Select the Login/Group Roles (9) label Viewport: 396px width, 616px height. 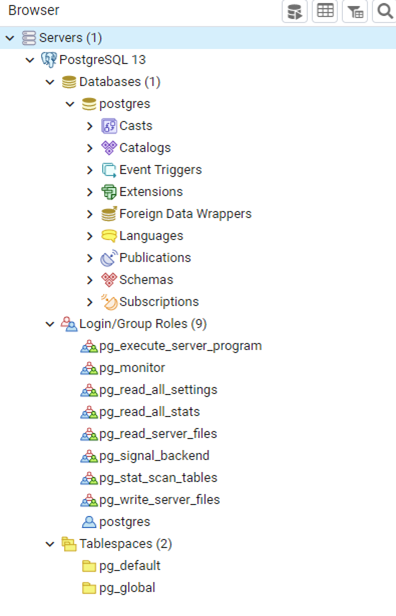[143, 324]
